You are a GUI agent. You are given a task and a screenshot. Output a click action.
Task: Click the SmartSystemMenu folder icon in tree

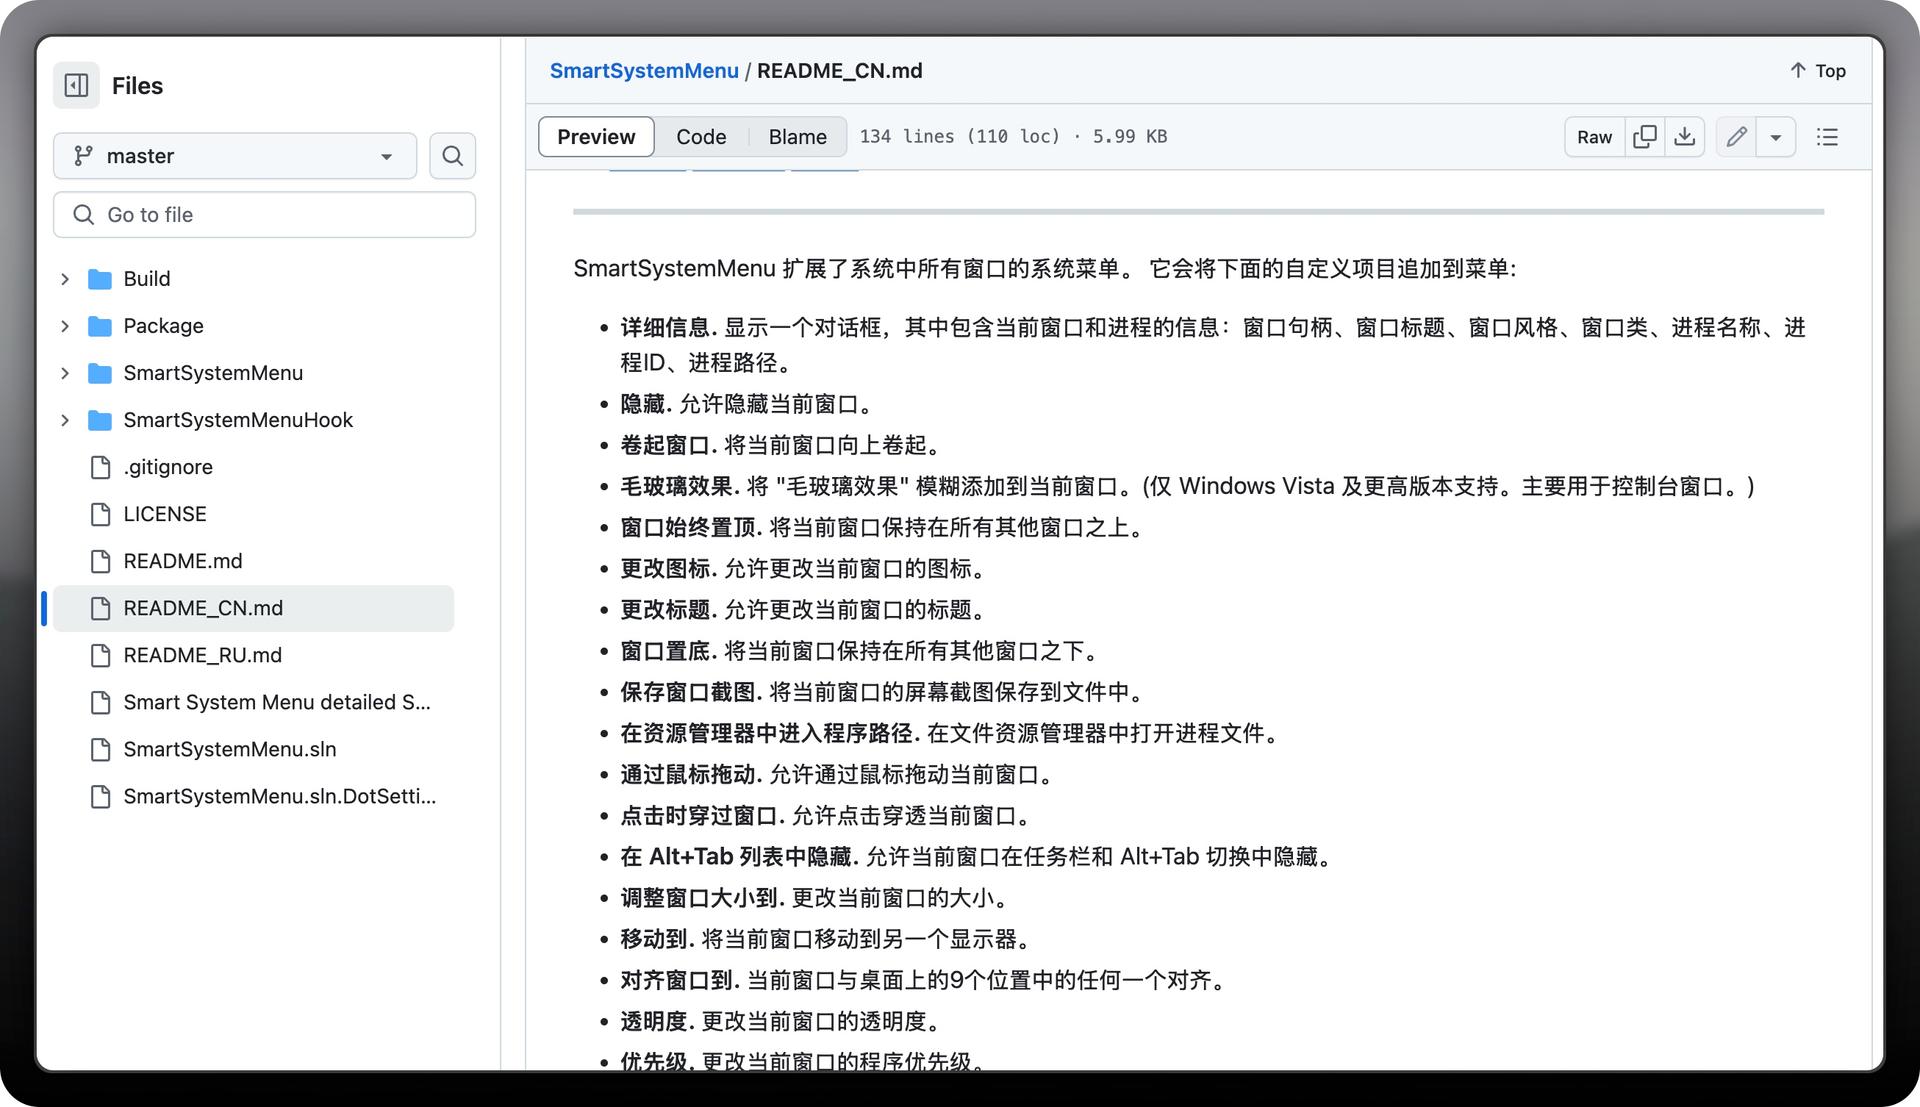[100, 373]
